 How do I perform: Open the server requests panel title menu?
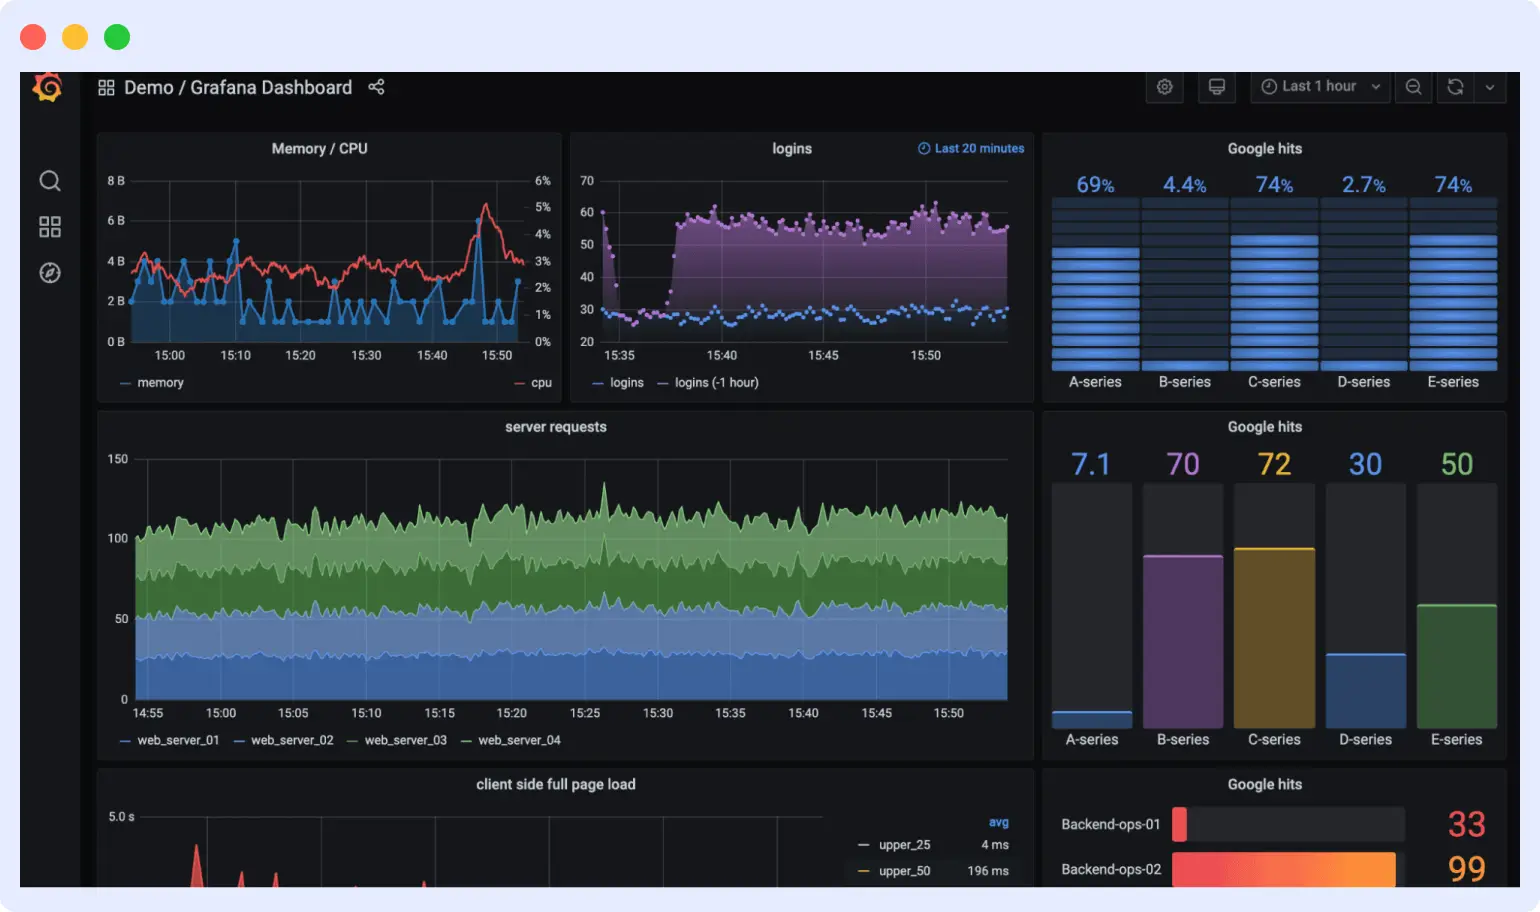click(x=556, y=427)
